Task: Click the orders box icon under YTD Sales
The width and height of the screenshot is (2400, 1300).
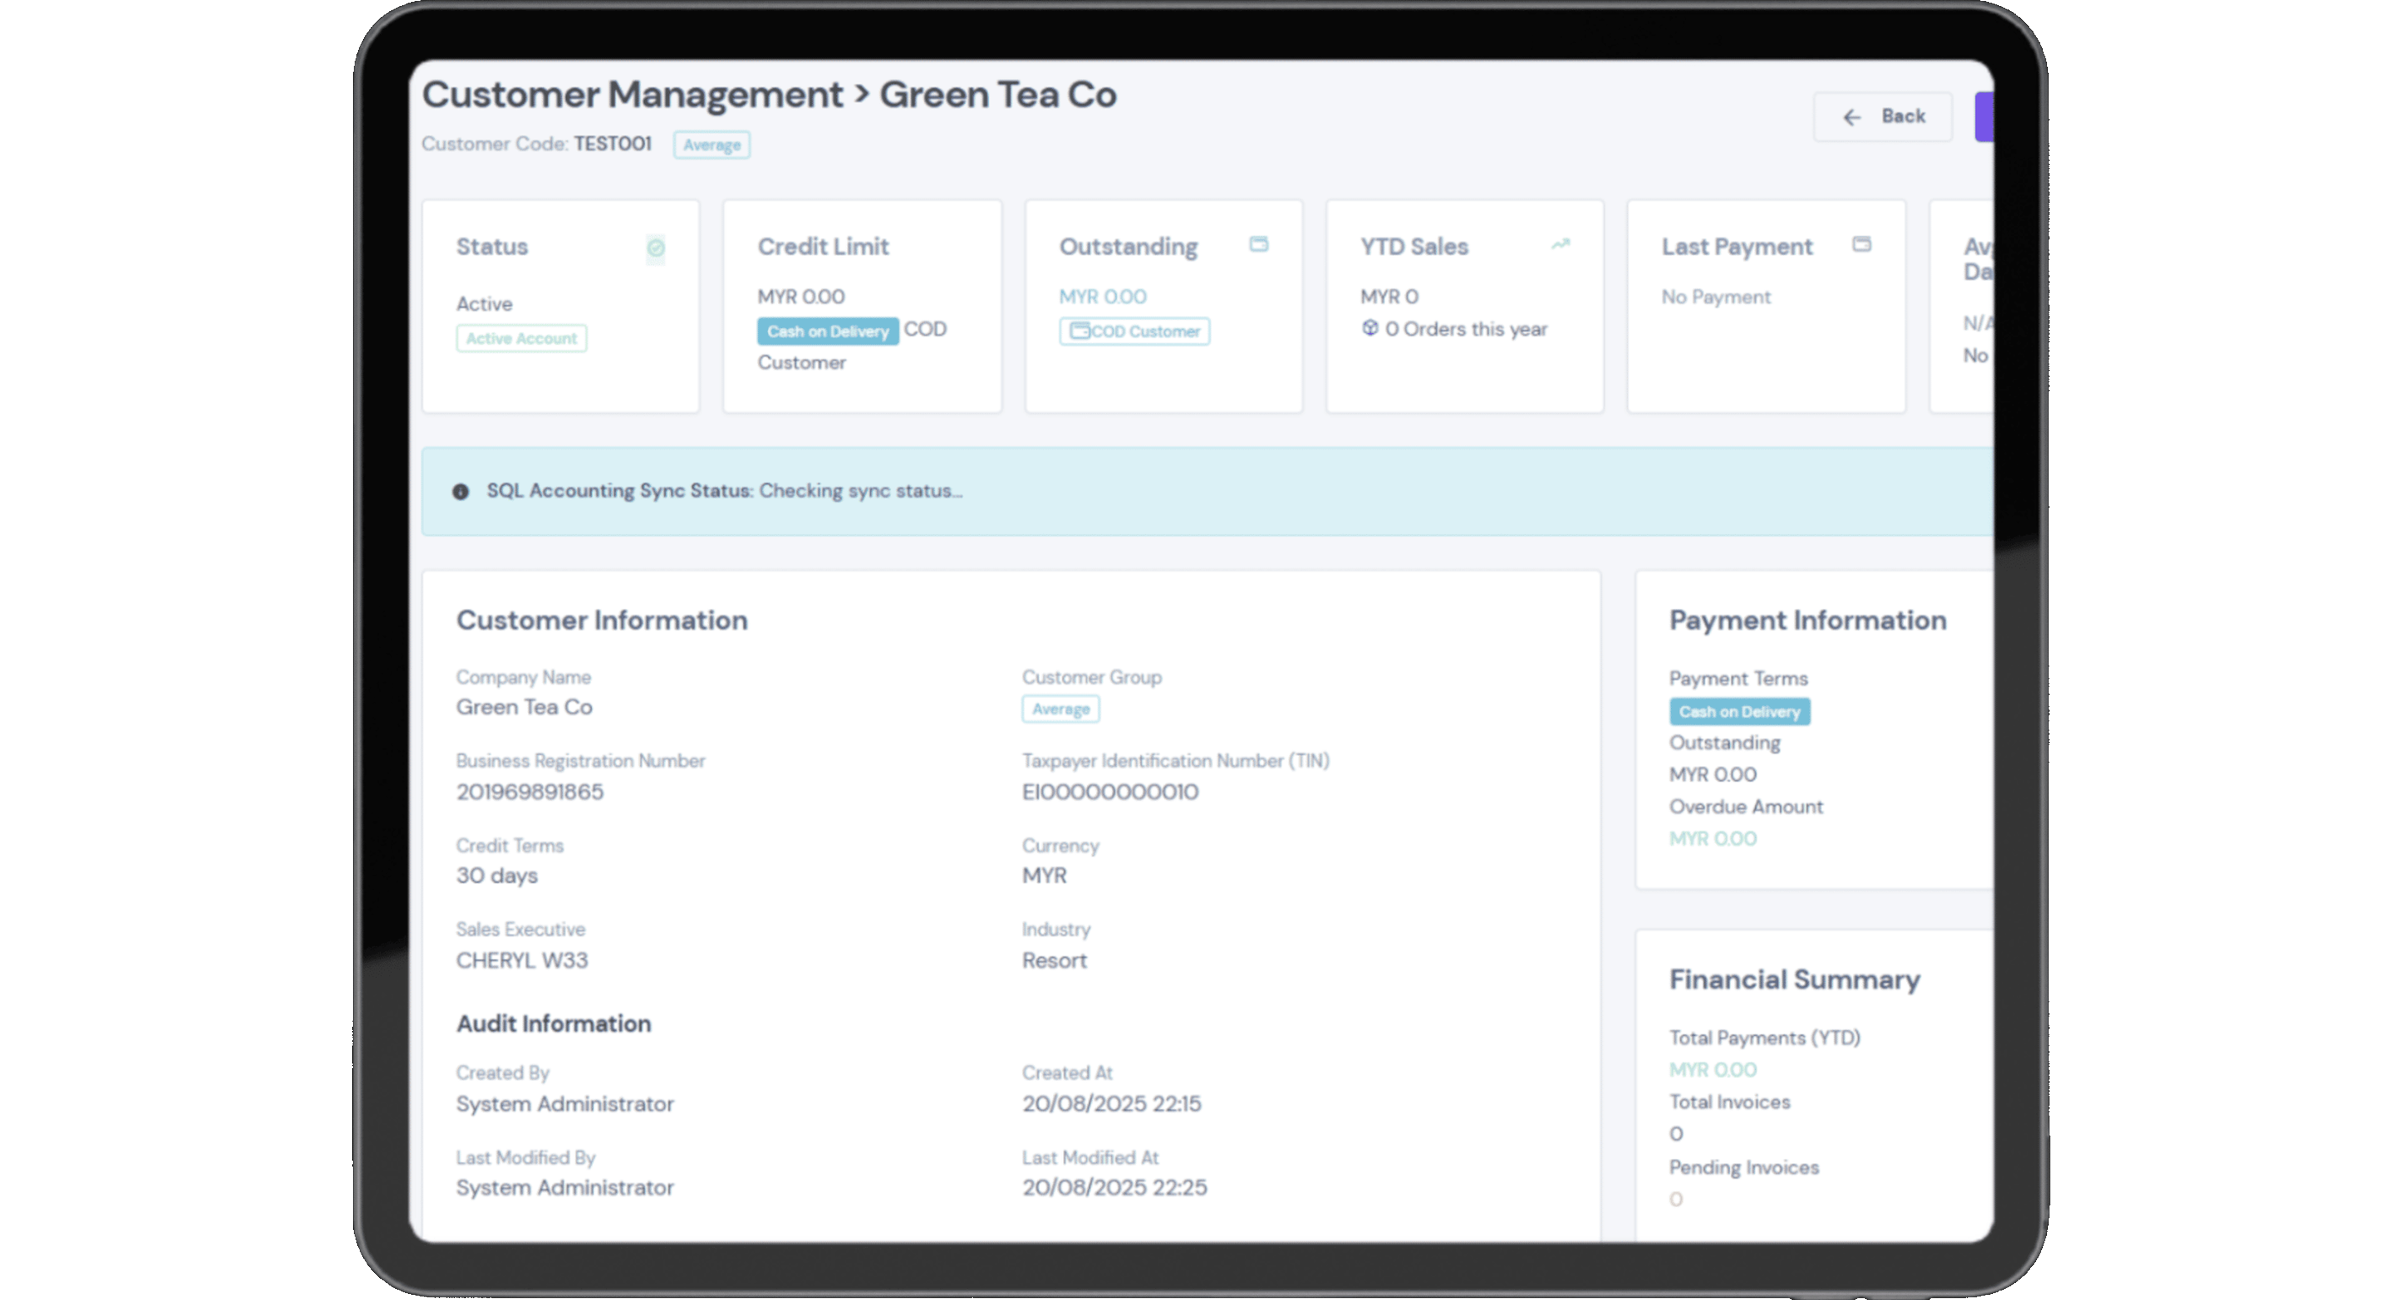Action: point(1370,328)
